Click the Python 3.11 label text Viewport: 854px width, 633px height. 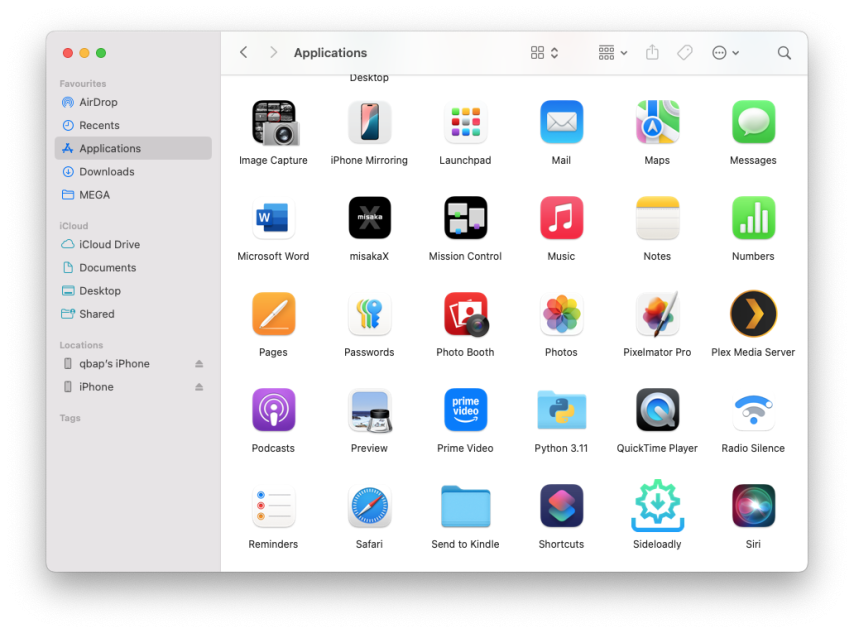pos(561,448)
